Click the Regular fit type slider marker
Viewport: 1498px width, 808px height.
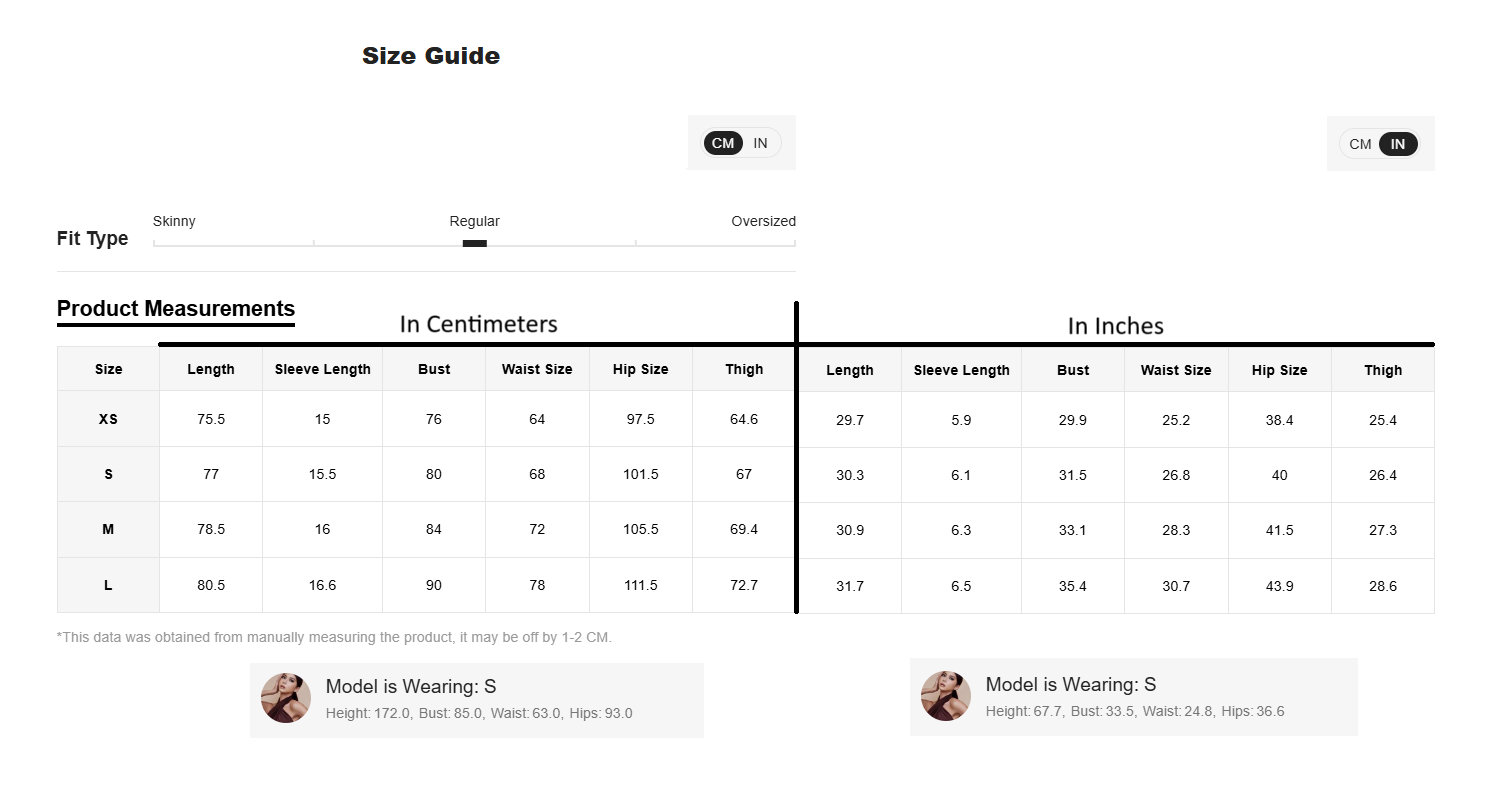click(x=475, y=243)
